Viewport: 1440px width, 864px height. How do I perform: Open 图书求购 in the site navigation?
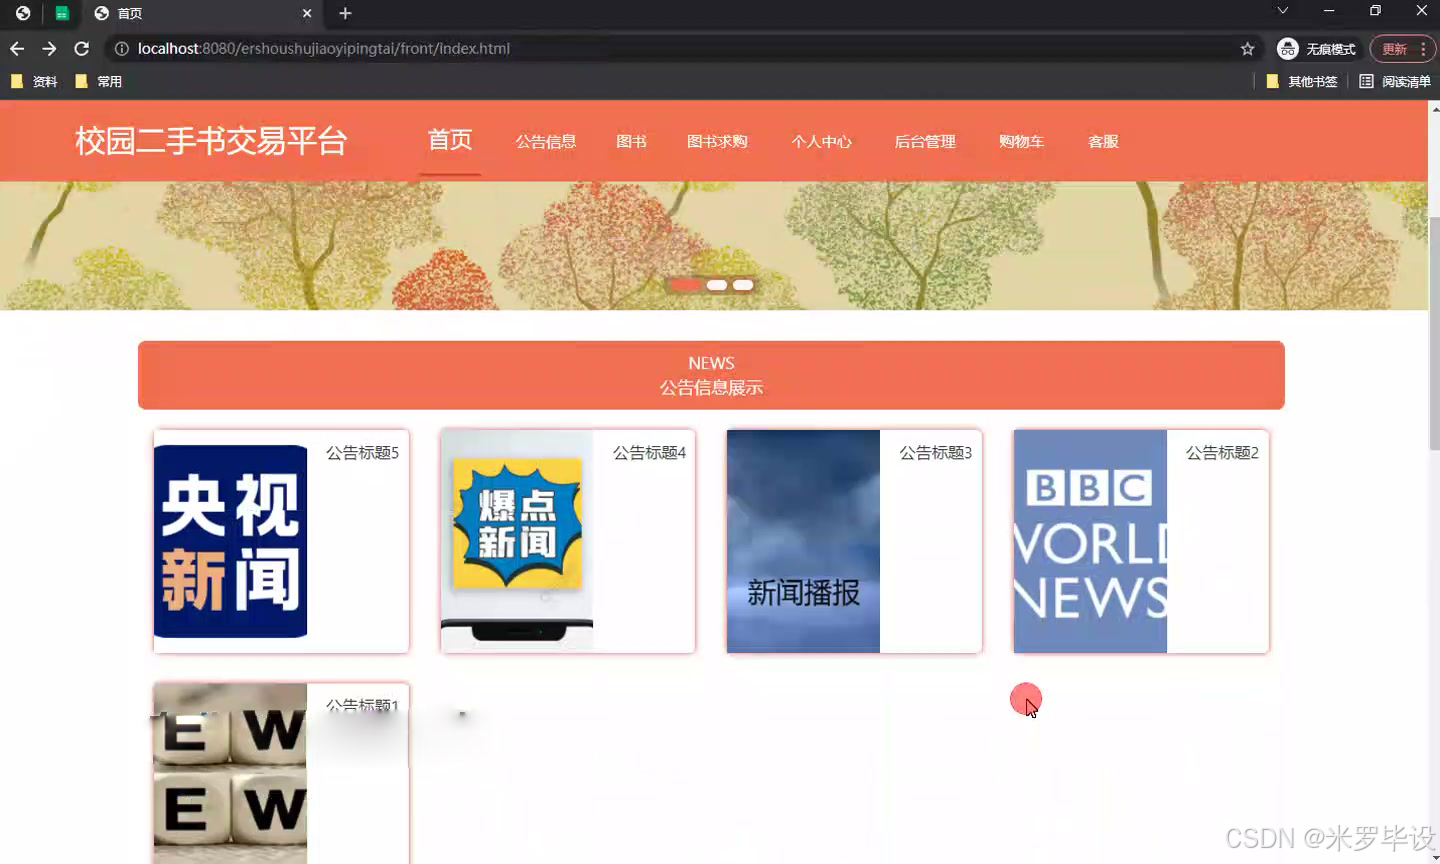click(717, 141)
